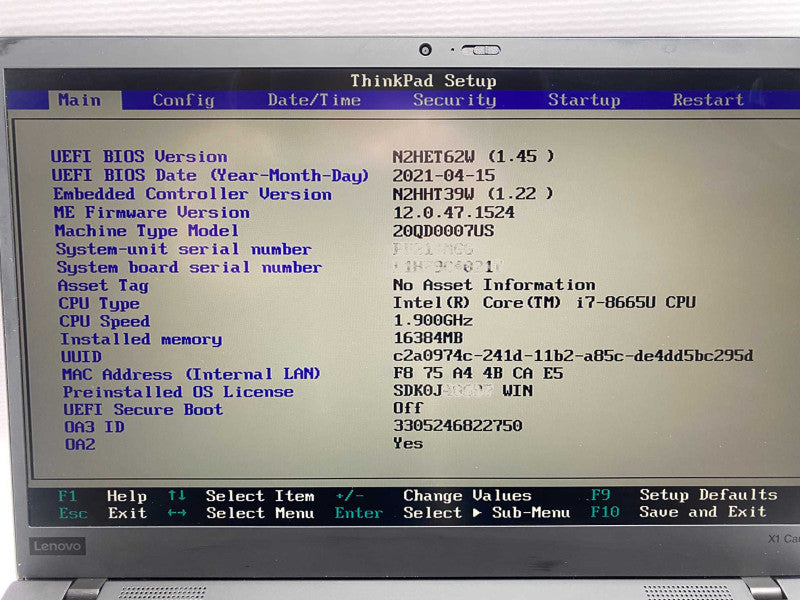
Task: Select Preinstalled OS License label
Action: point(178,392)
